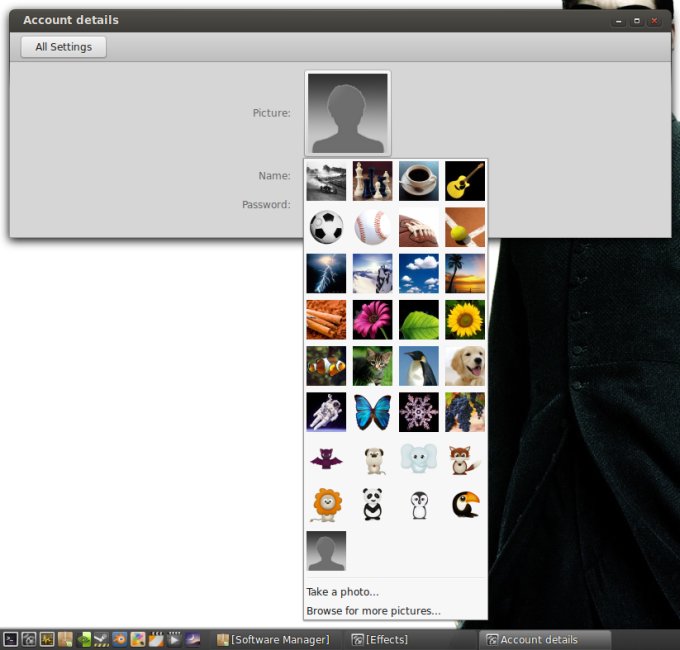Screen dimensions: 680x650
Task: Select the green leaf avatar
Action: (418, 320)
